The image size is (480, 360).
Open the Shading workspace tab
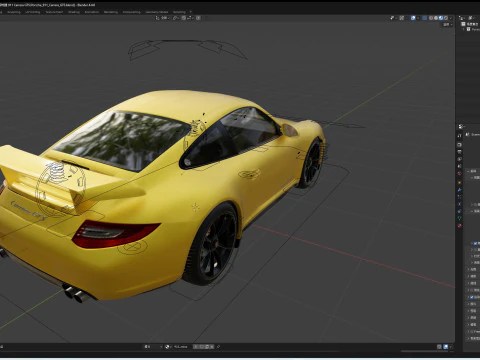[74, 12]
